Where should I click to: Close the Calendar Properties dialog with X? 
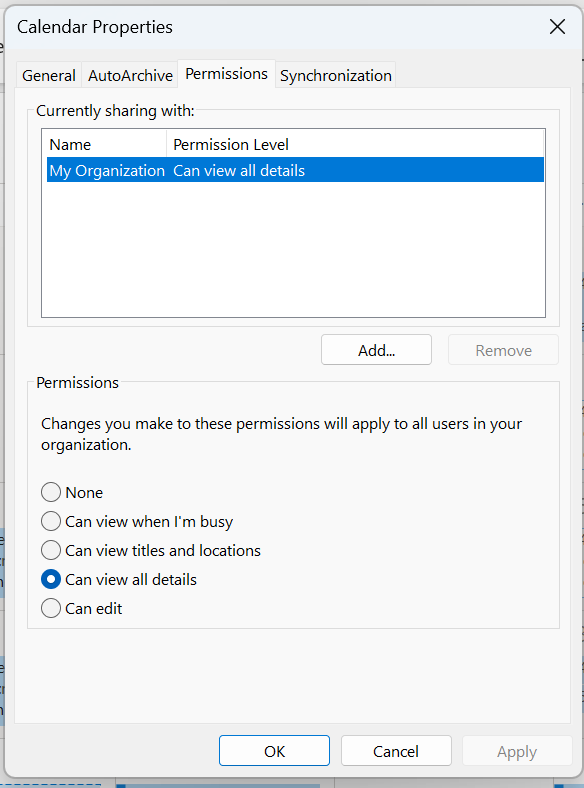pyautogui.click(x=557, y=27)
